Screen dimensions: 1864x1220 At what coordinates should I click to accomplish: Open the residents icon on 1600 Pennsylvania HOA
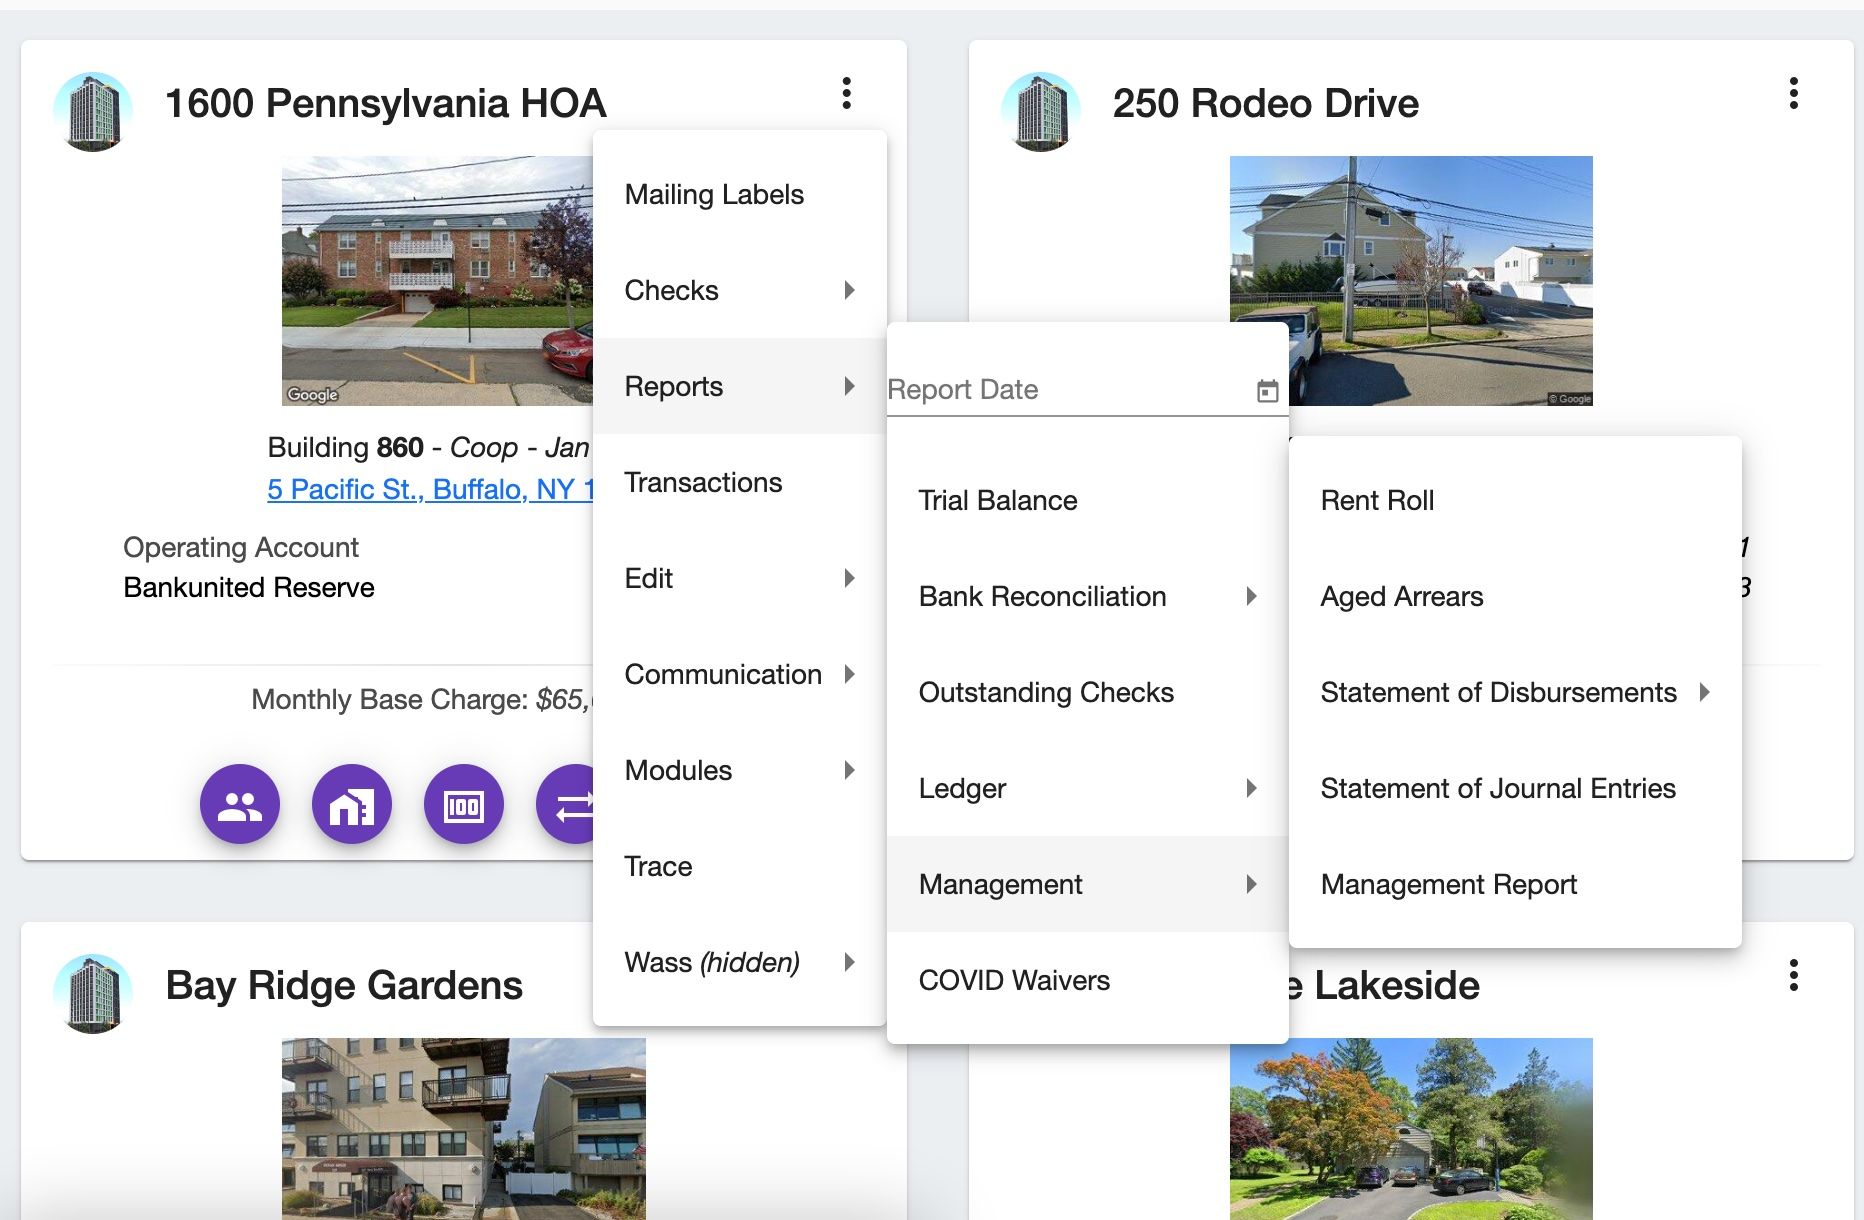pyautogui.click(x=239, y=804)
